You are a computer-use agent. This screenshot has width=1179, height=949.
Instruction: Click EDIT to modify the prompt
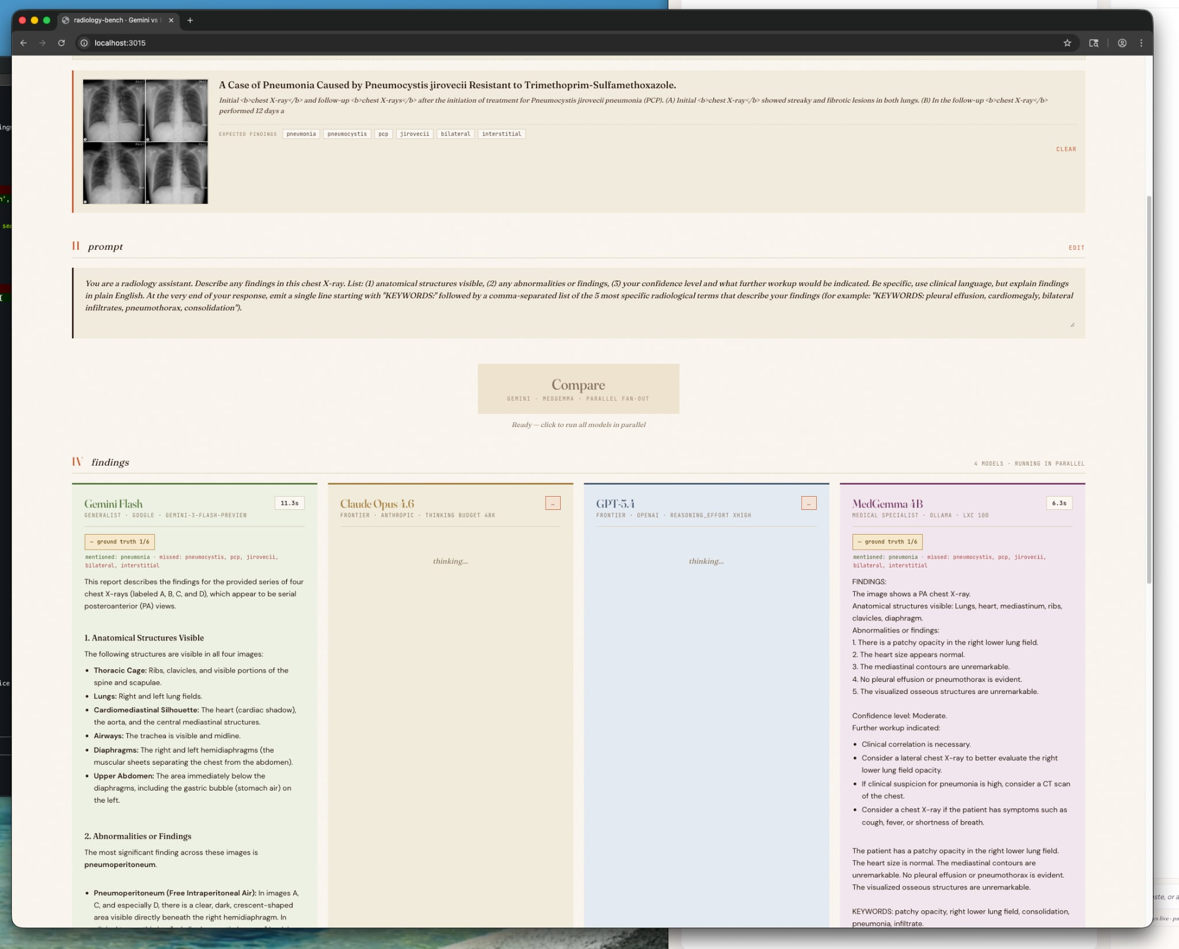pos(1078,247)
